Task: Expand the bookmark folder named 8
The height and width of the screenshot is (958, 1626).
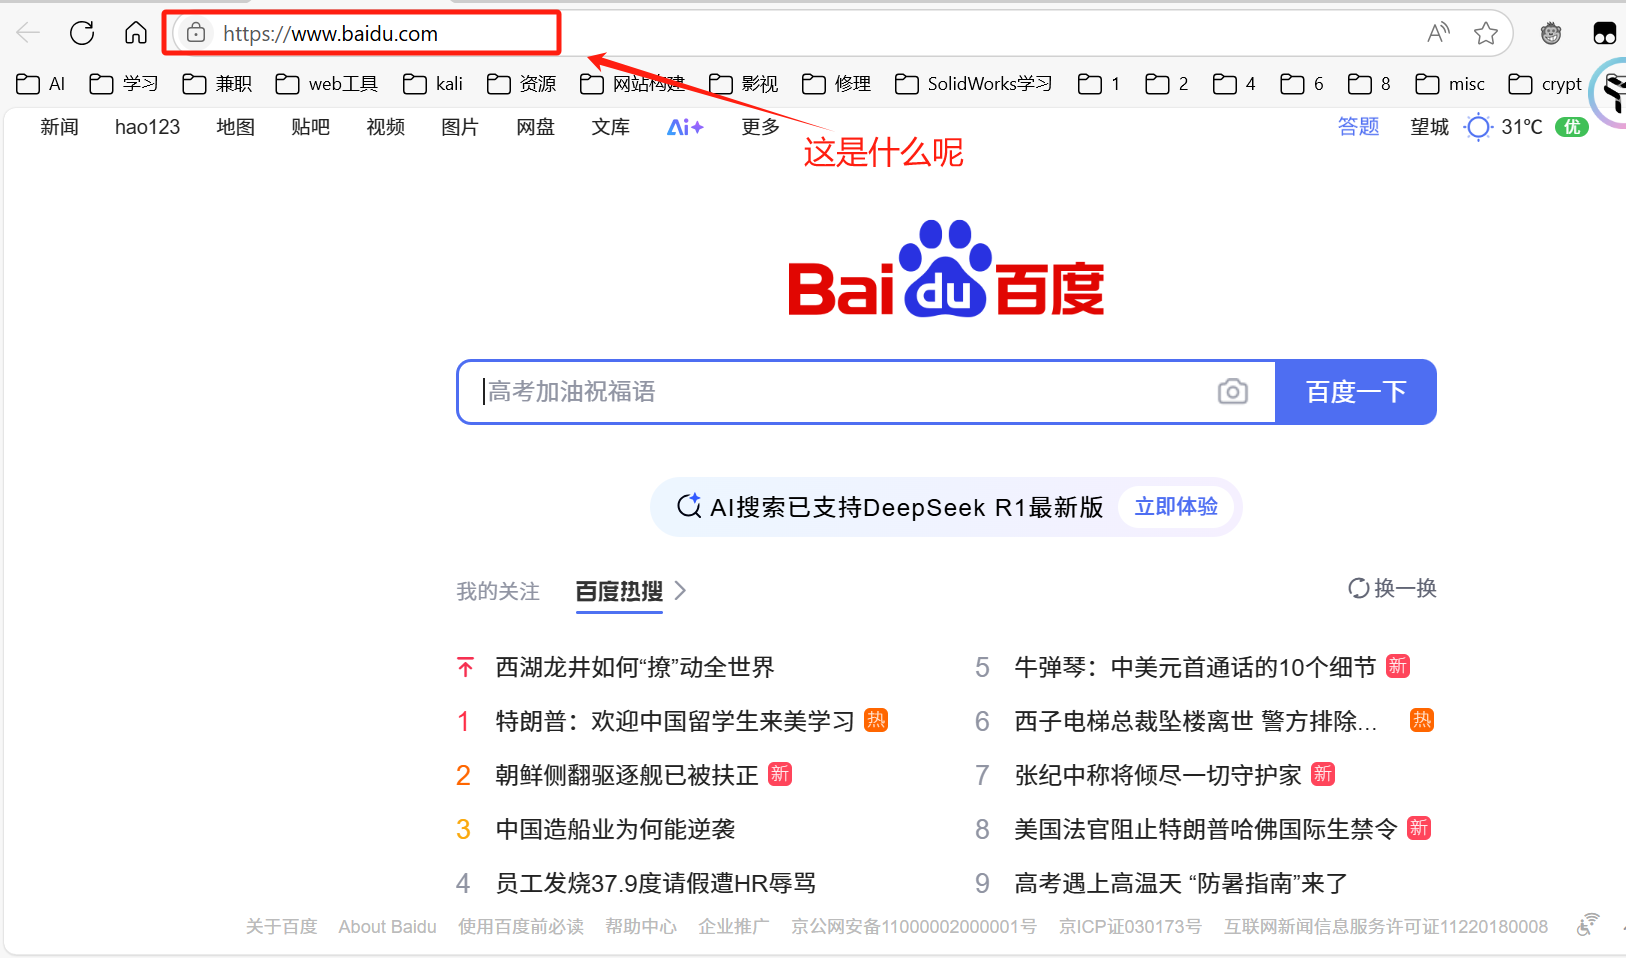Action: (1369, 84)
